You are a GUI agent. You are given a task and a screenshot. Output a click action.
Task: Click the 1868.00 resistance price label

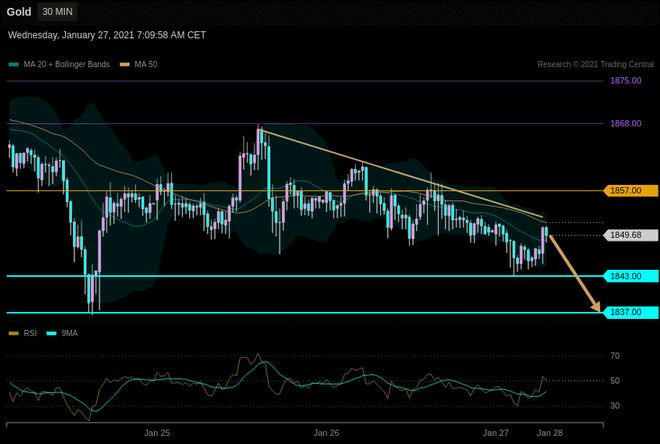click(x=625, y=123)
